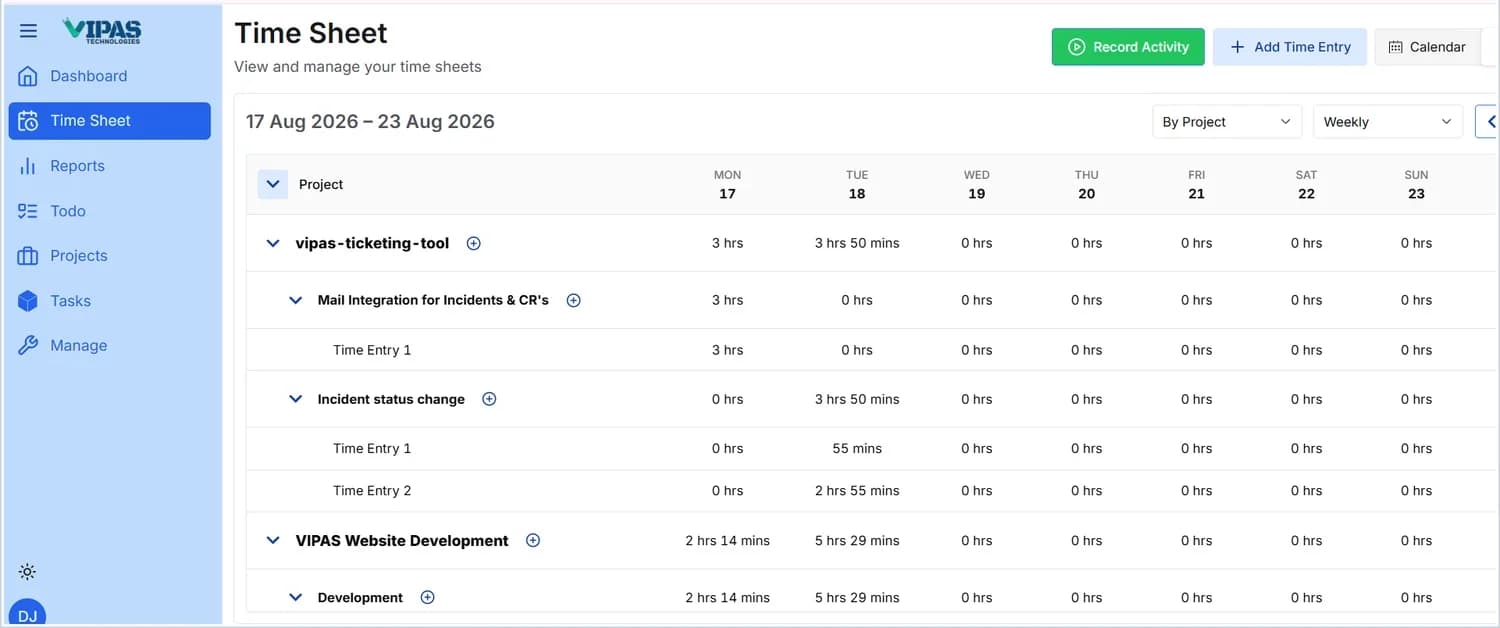Collapse all rows via Project header chevron
This screenshot has width=1500, height=628.
[273, 184]
